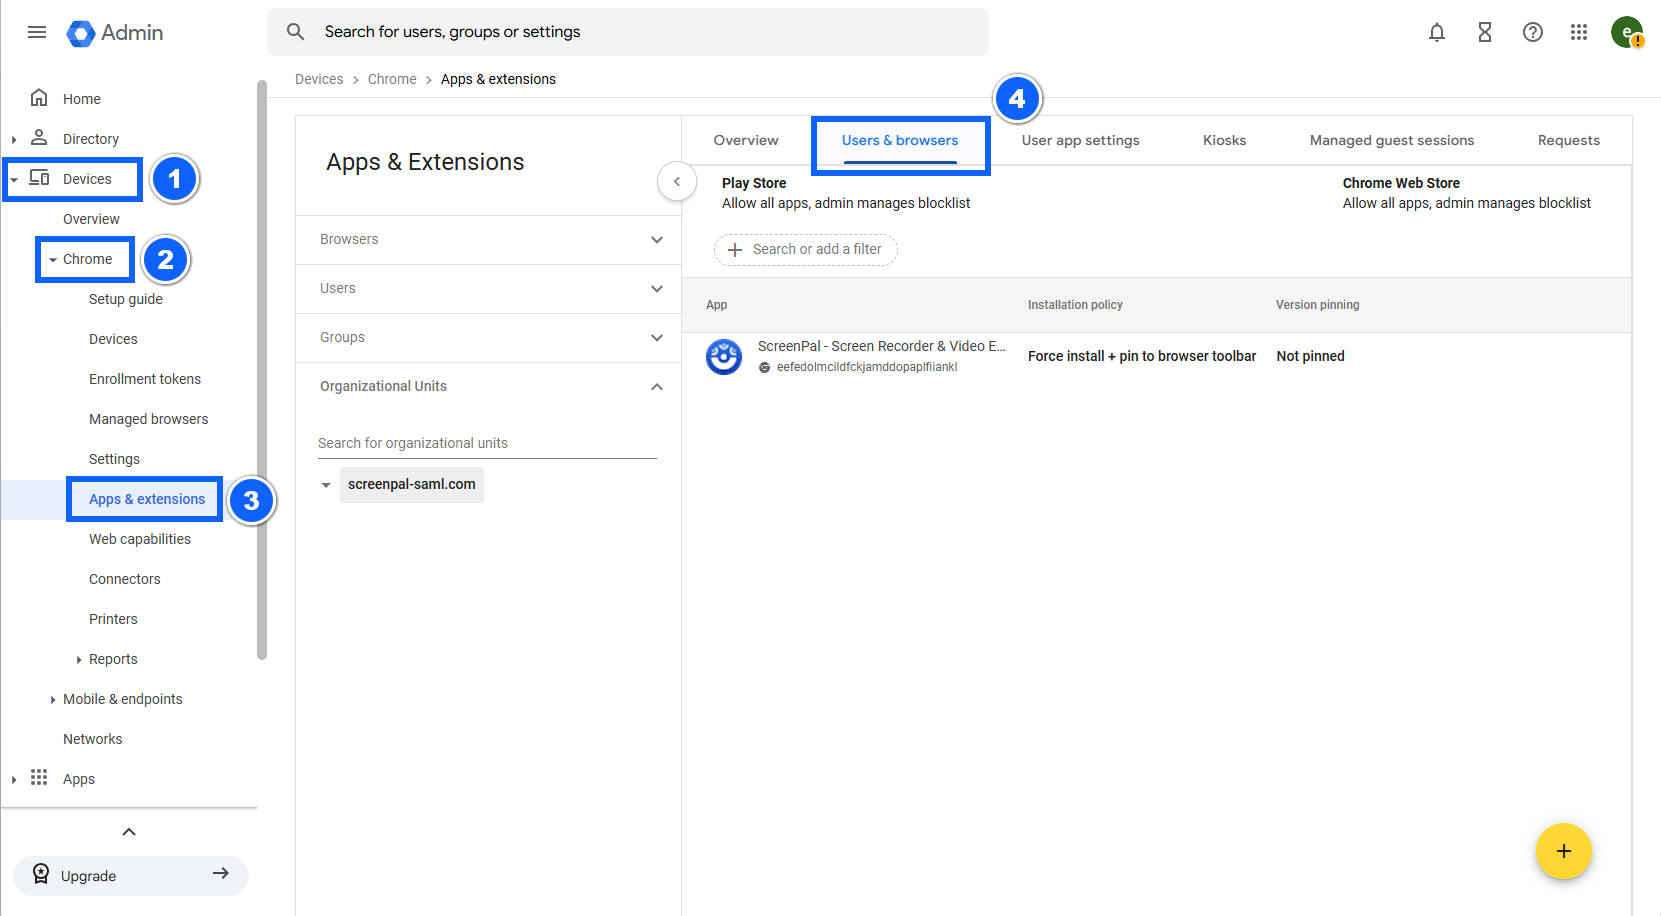Click the Devices icon in sidebar

39,178
